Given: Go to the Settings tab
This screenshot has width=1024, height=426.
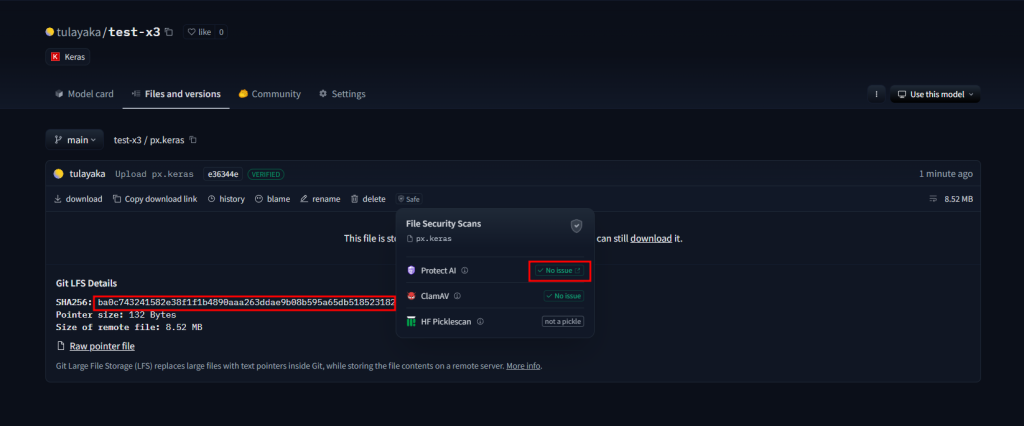Looking at the screenshot, I should 342,94.
